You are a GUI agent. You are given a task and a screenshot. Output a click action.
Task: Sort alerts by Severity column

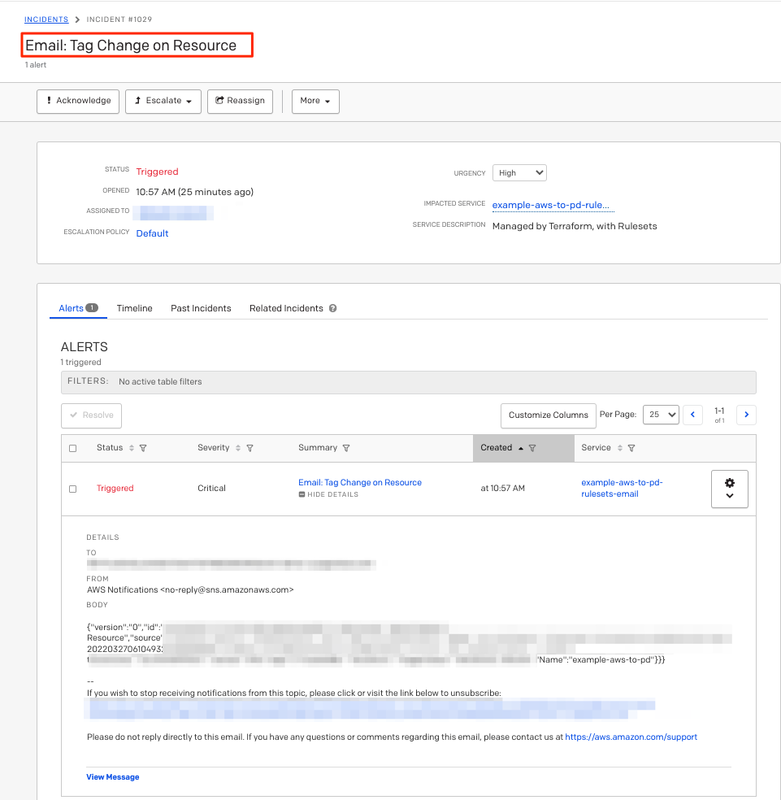click(238, 448)
